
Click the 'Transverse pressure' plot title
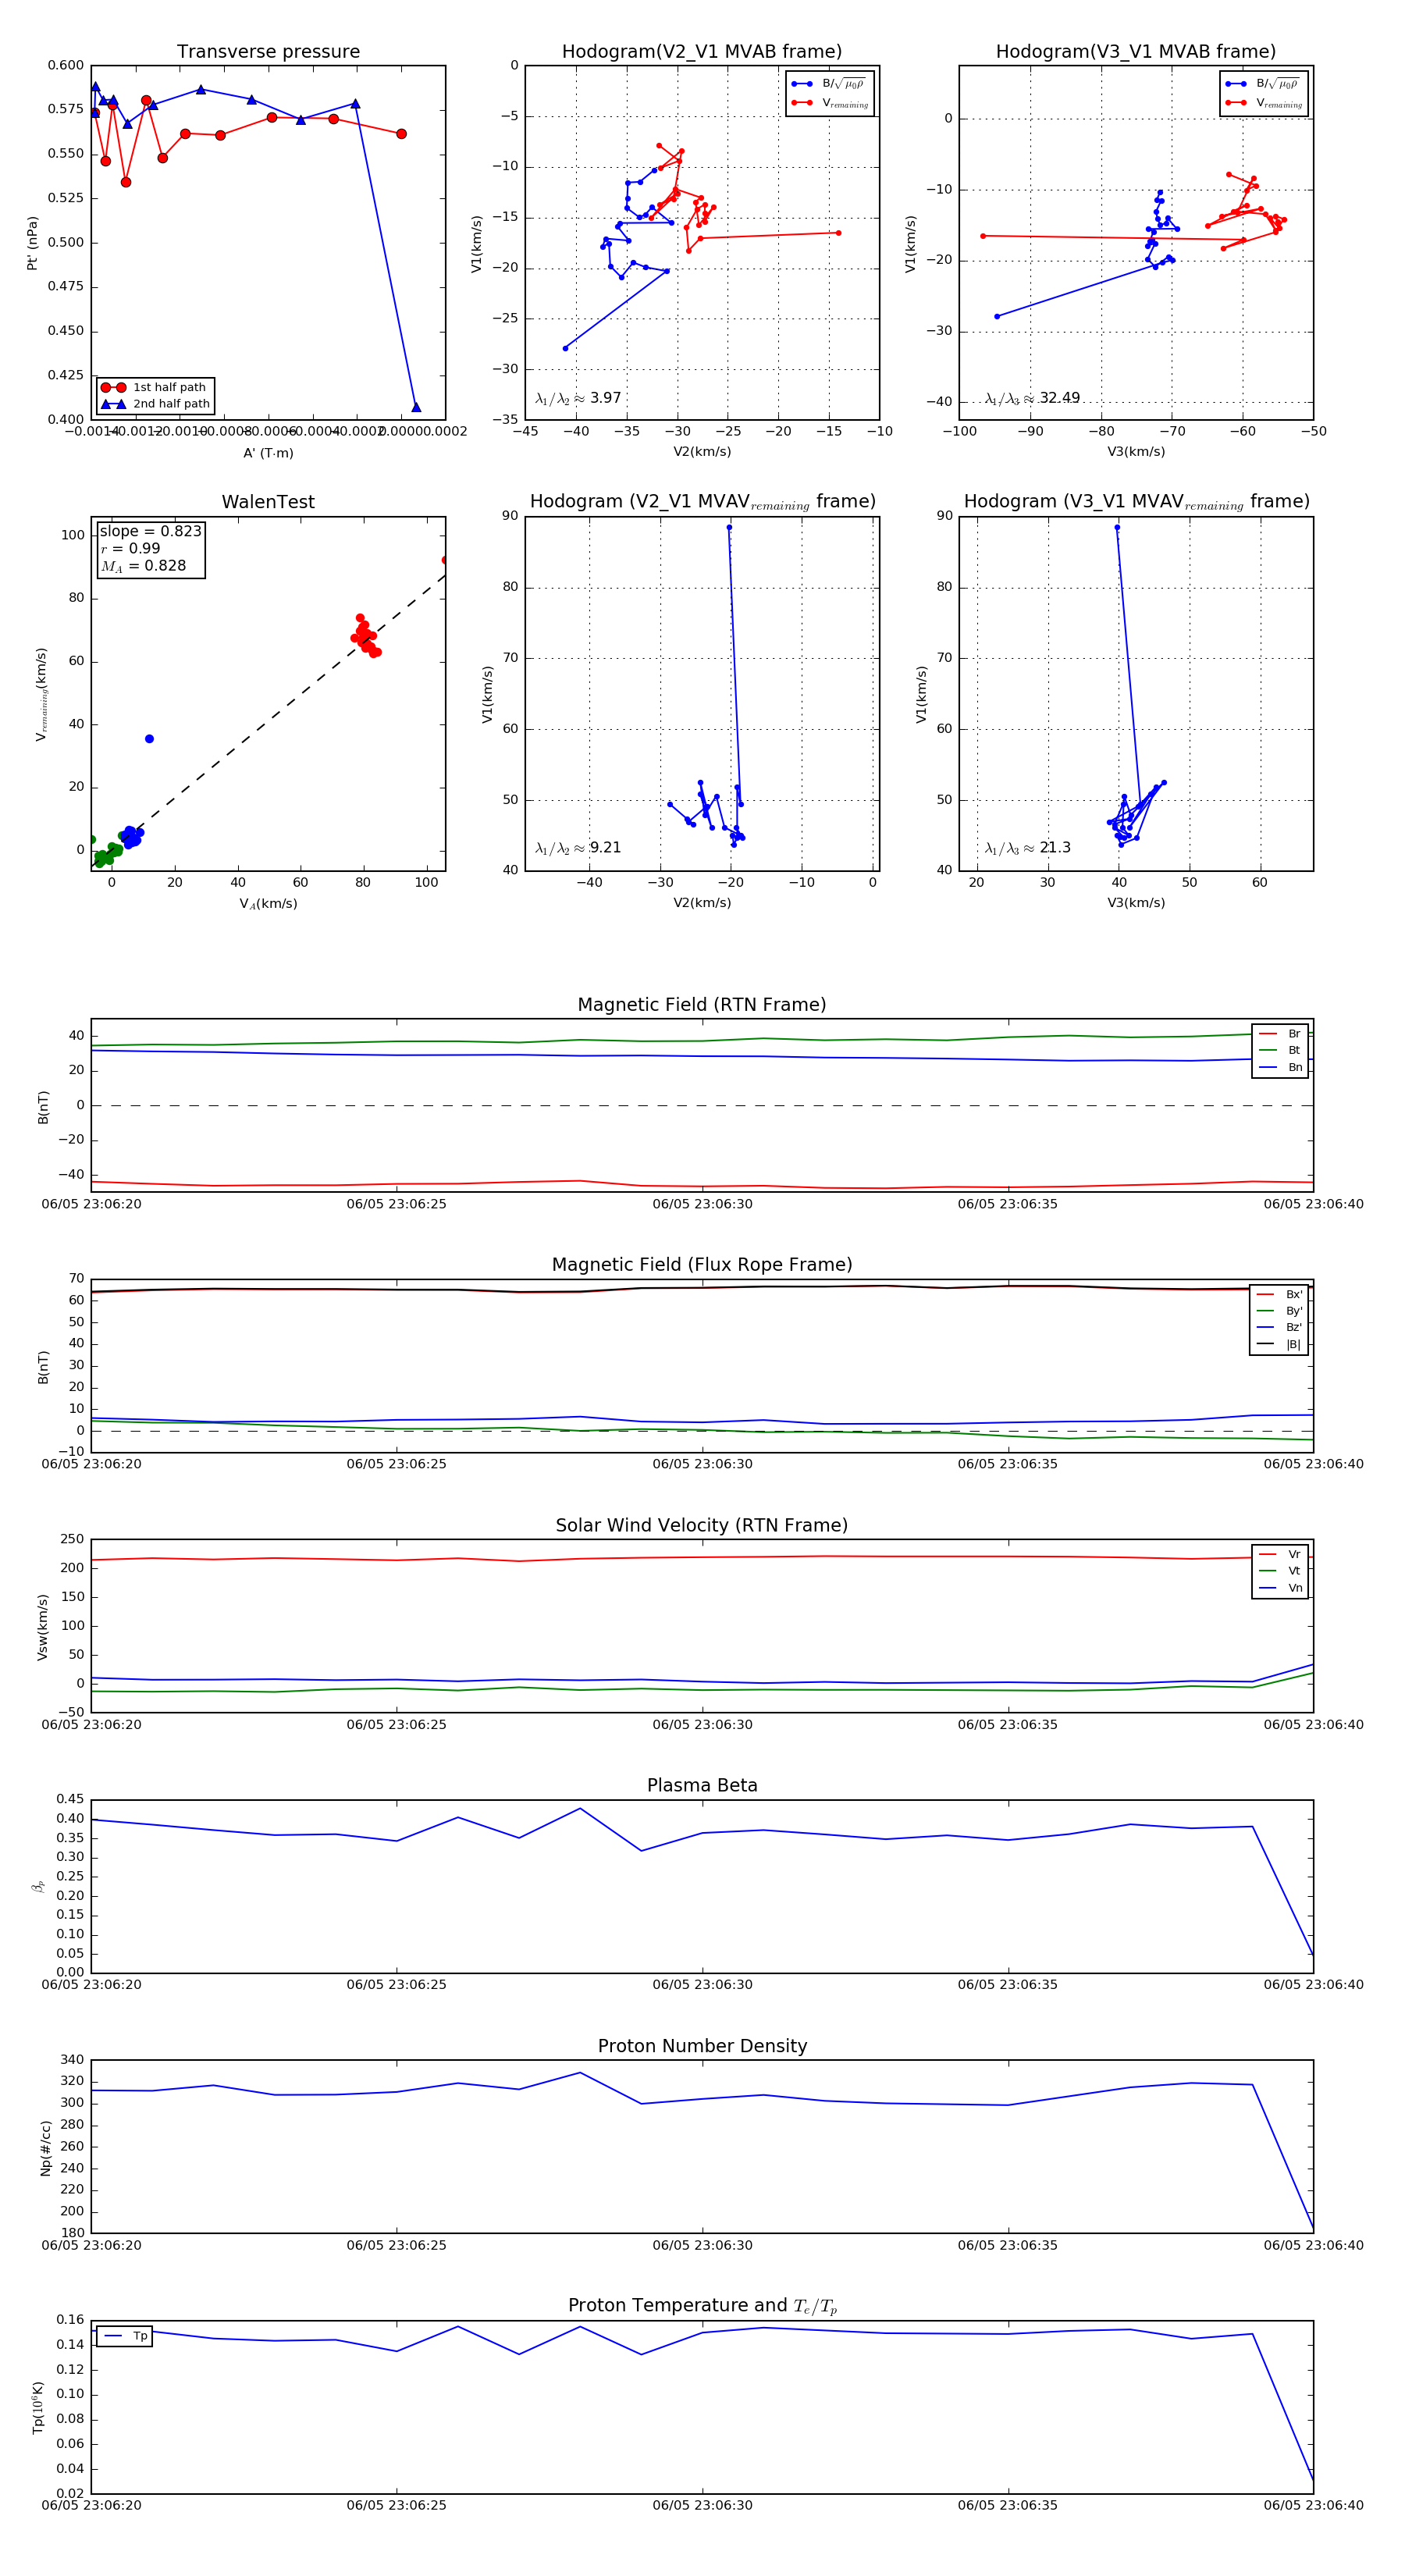pos(268,52)
